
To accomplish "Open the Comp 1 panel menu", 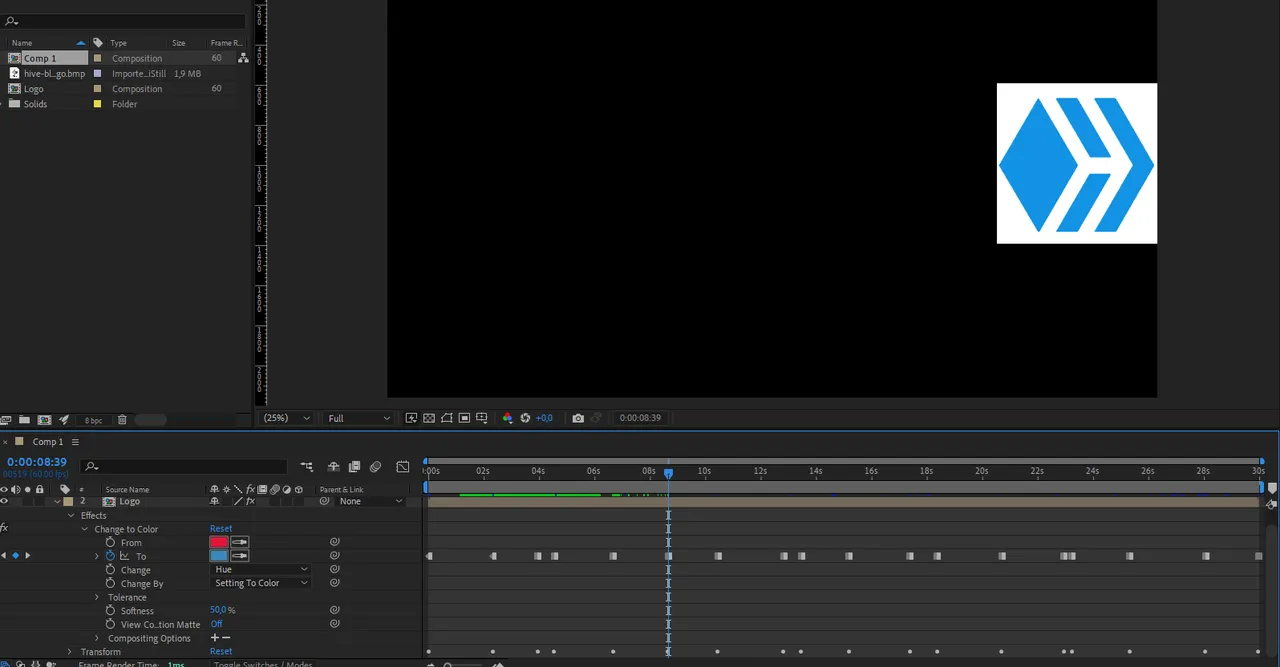I will coord(75,441).
